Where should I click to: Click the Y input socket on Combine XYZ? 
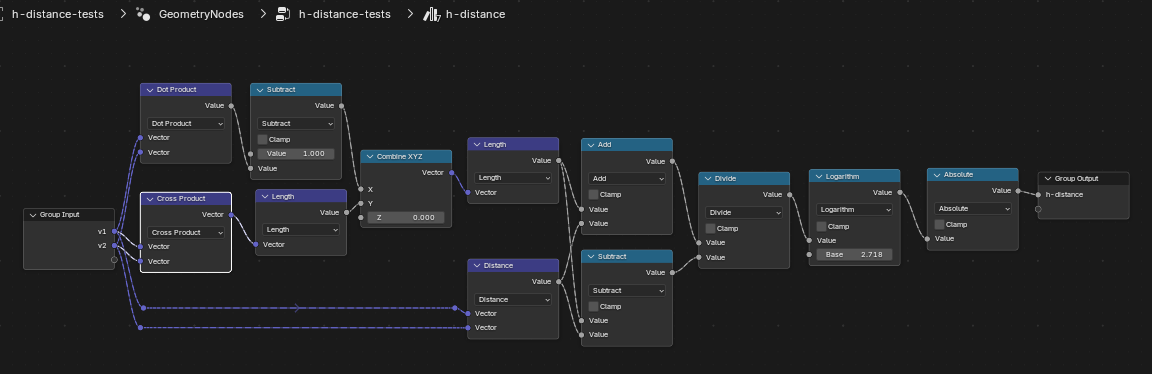(x=361, y=203)
